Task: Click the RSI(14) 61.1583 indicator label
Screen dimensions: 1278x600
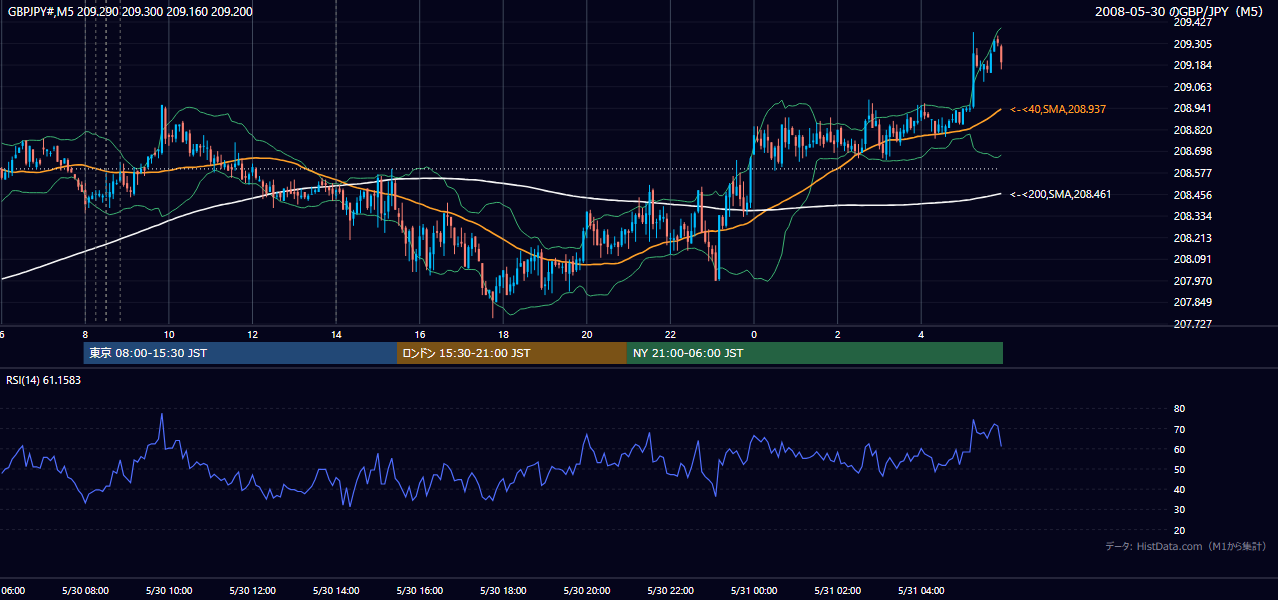Action: [x=44, y=380]
